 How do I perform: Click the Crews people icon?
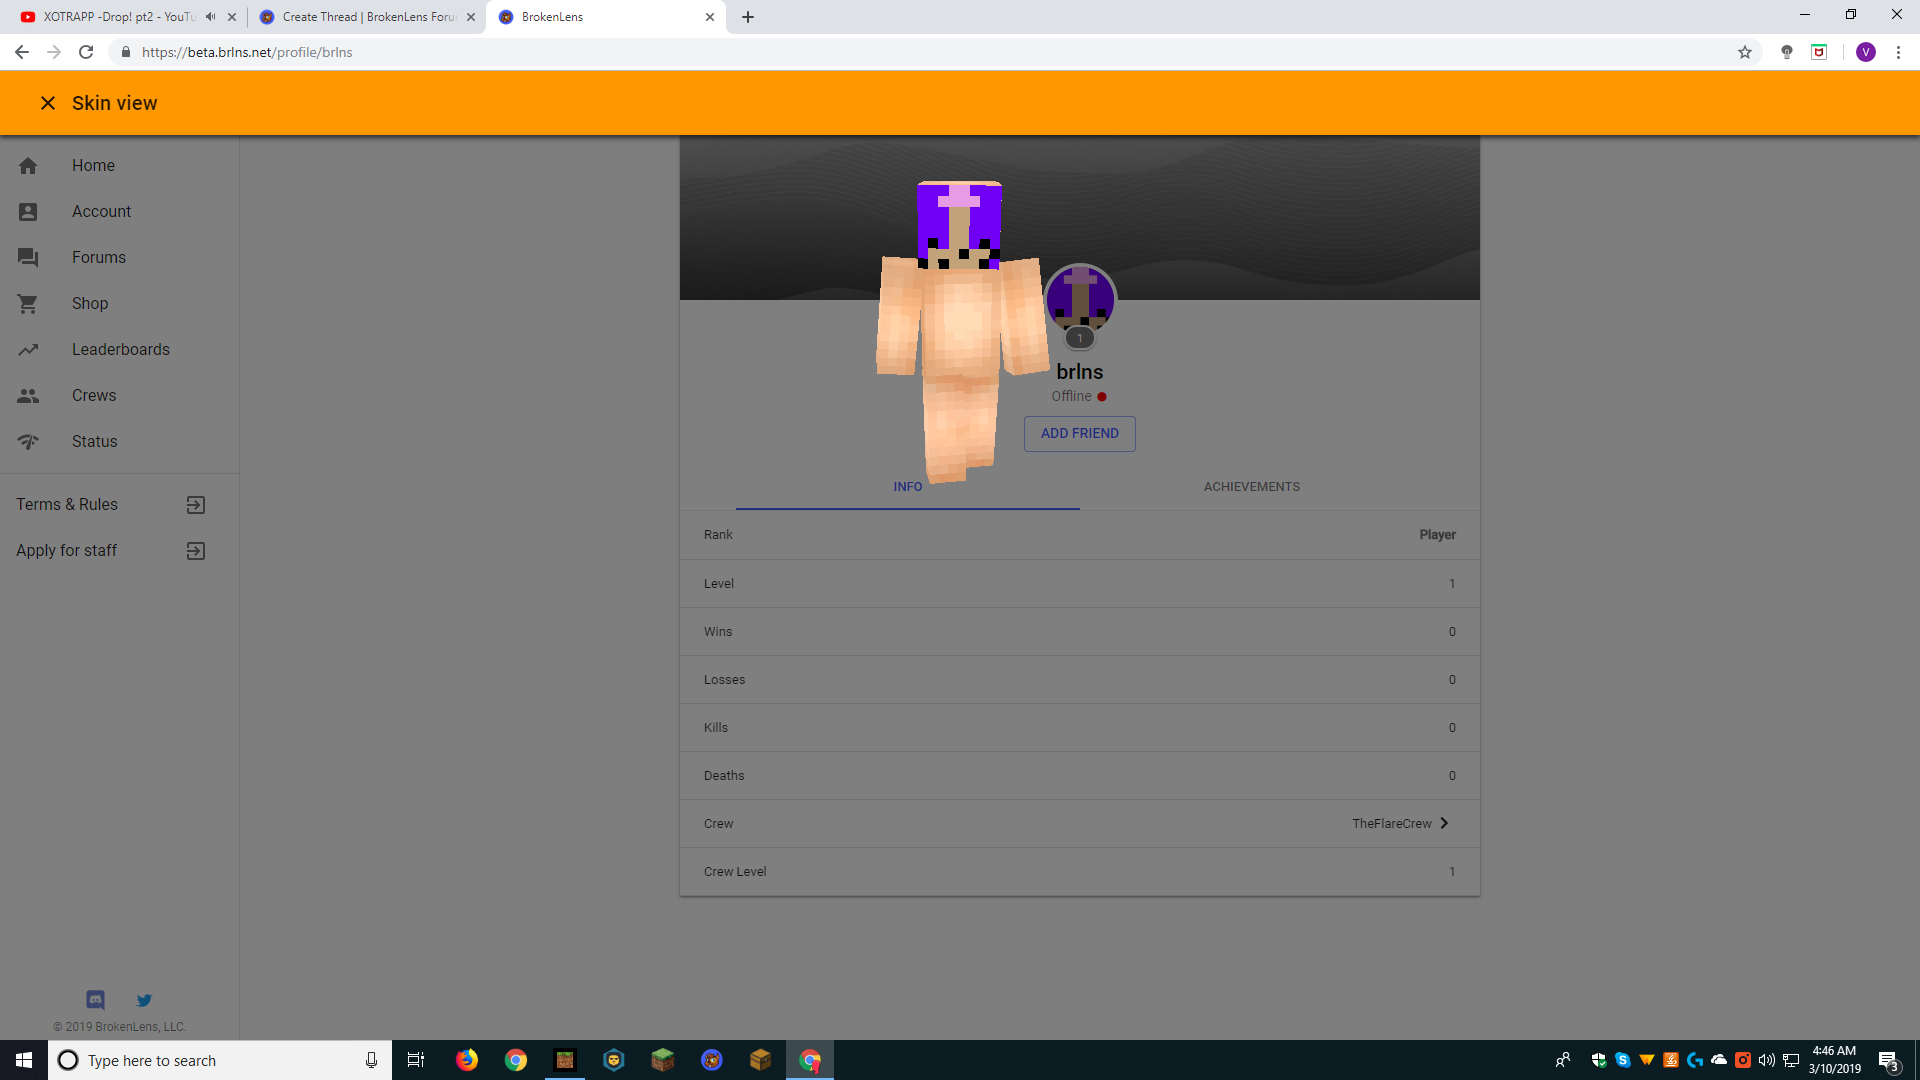[28, 396]
